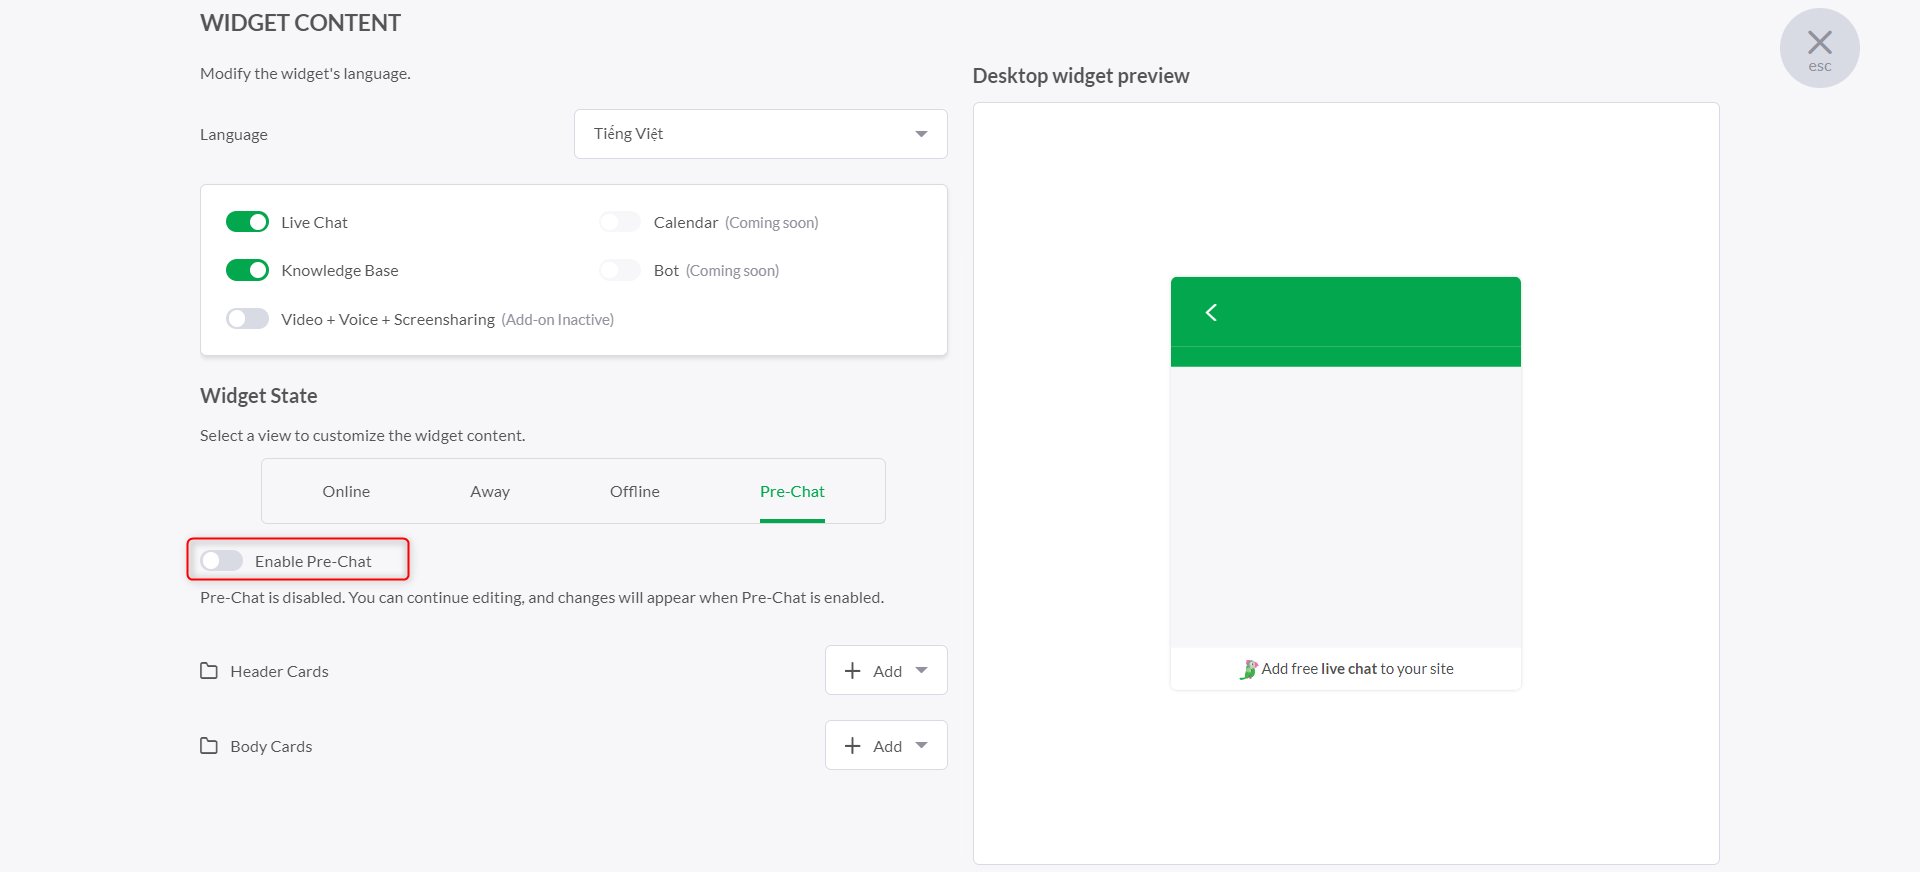Click the back chevron in widget preview
Screen dimensions: 1920x872
1211,313
